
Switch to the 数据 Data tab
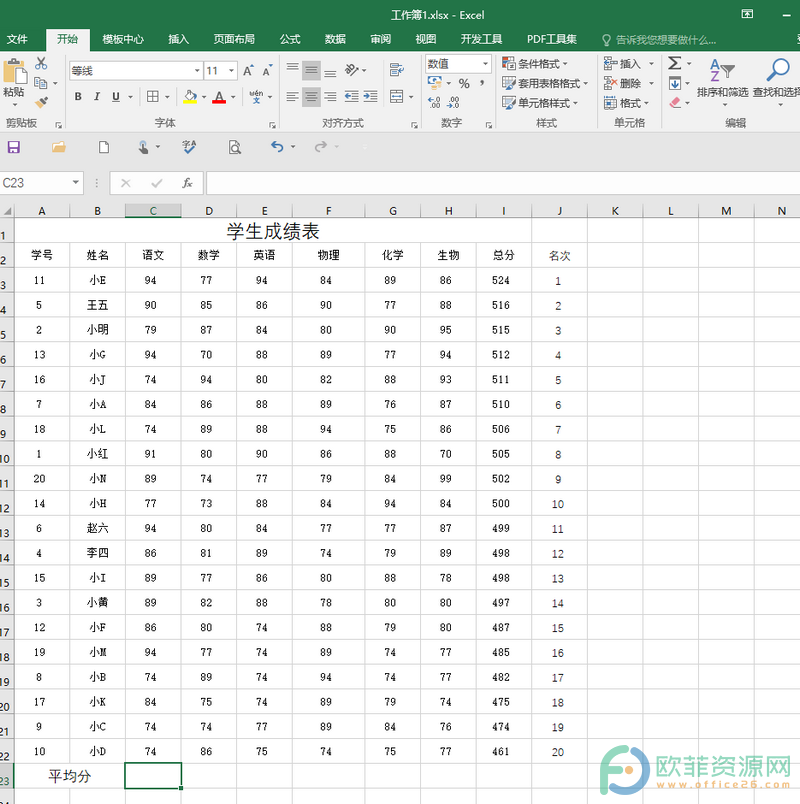[335, 39]
